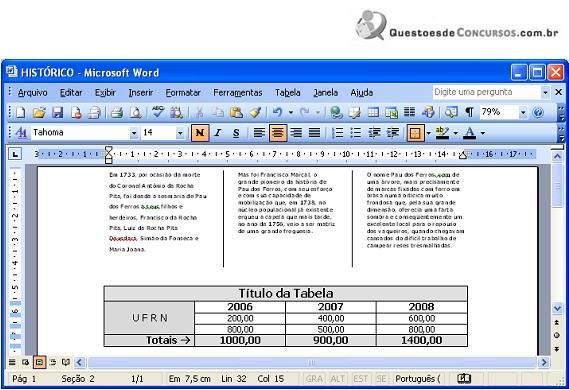Redo the last undone action
569x390 pixels.
pos(304,112)
